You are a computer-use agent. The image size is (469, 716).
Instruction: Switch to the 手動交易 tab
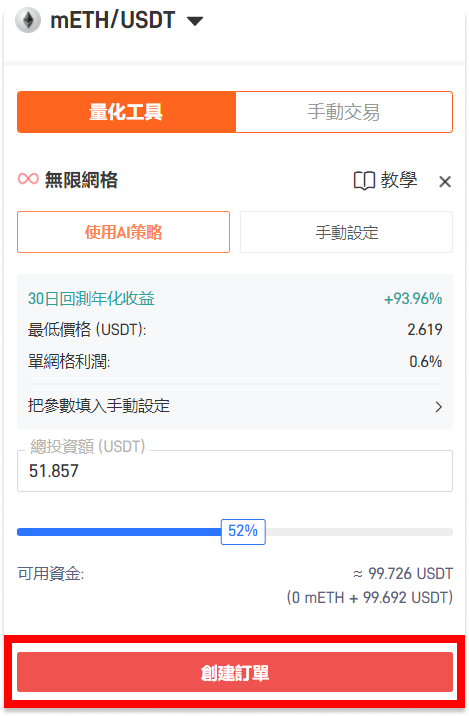(x=344, y=112)
